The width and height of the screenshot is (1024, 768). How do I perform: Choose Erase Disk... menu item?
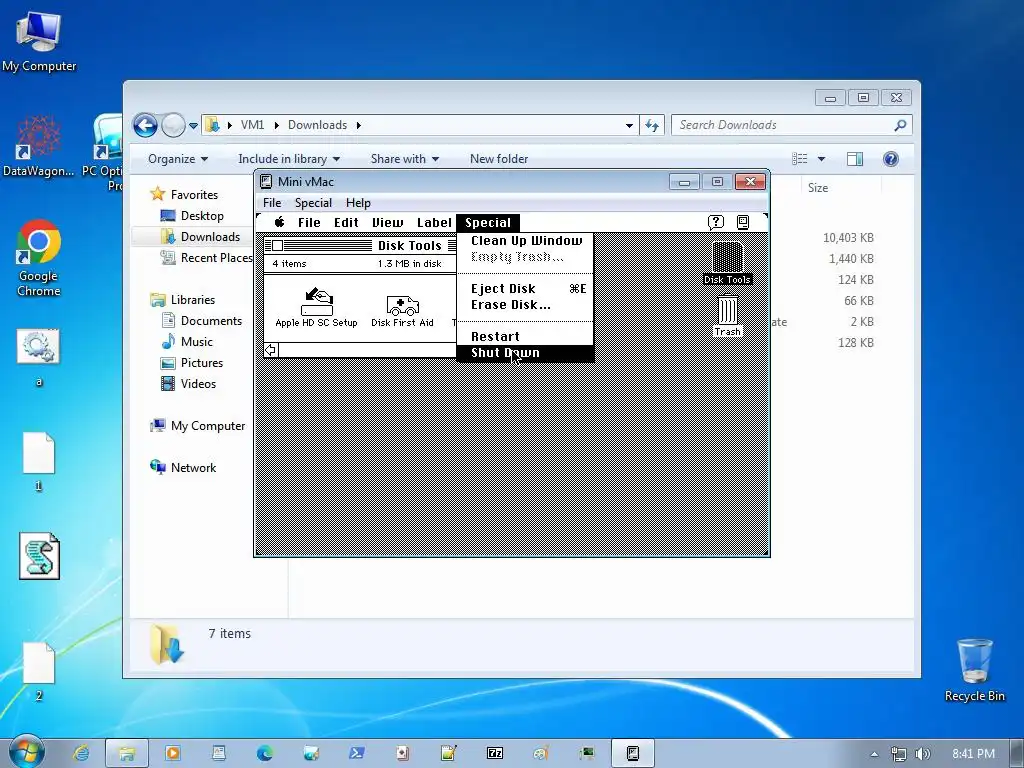525,304
